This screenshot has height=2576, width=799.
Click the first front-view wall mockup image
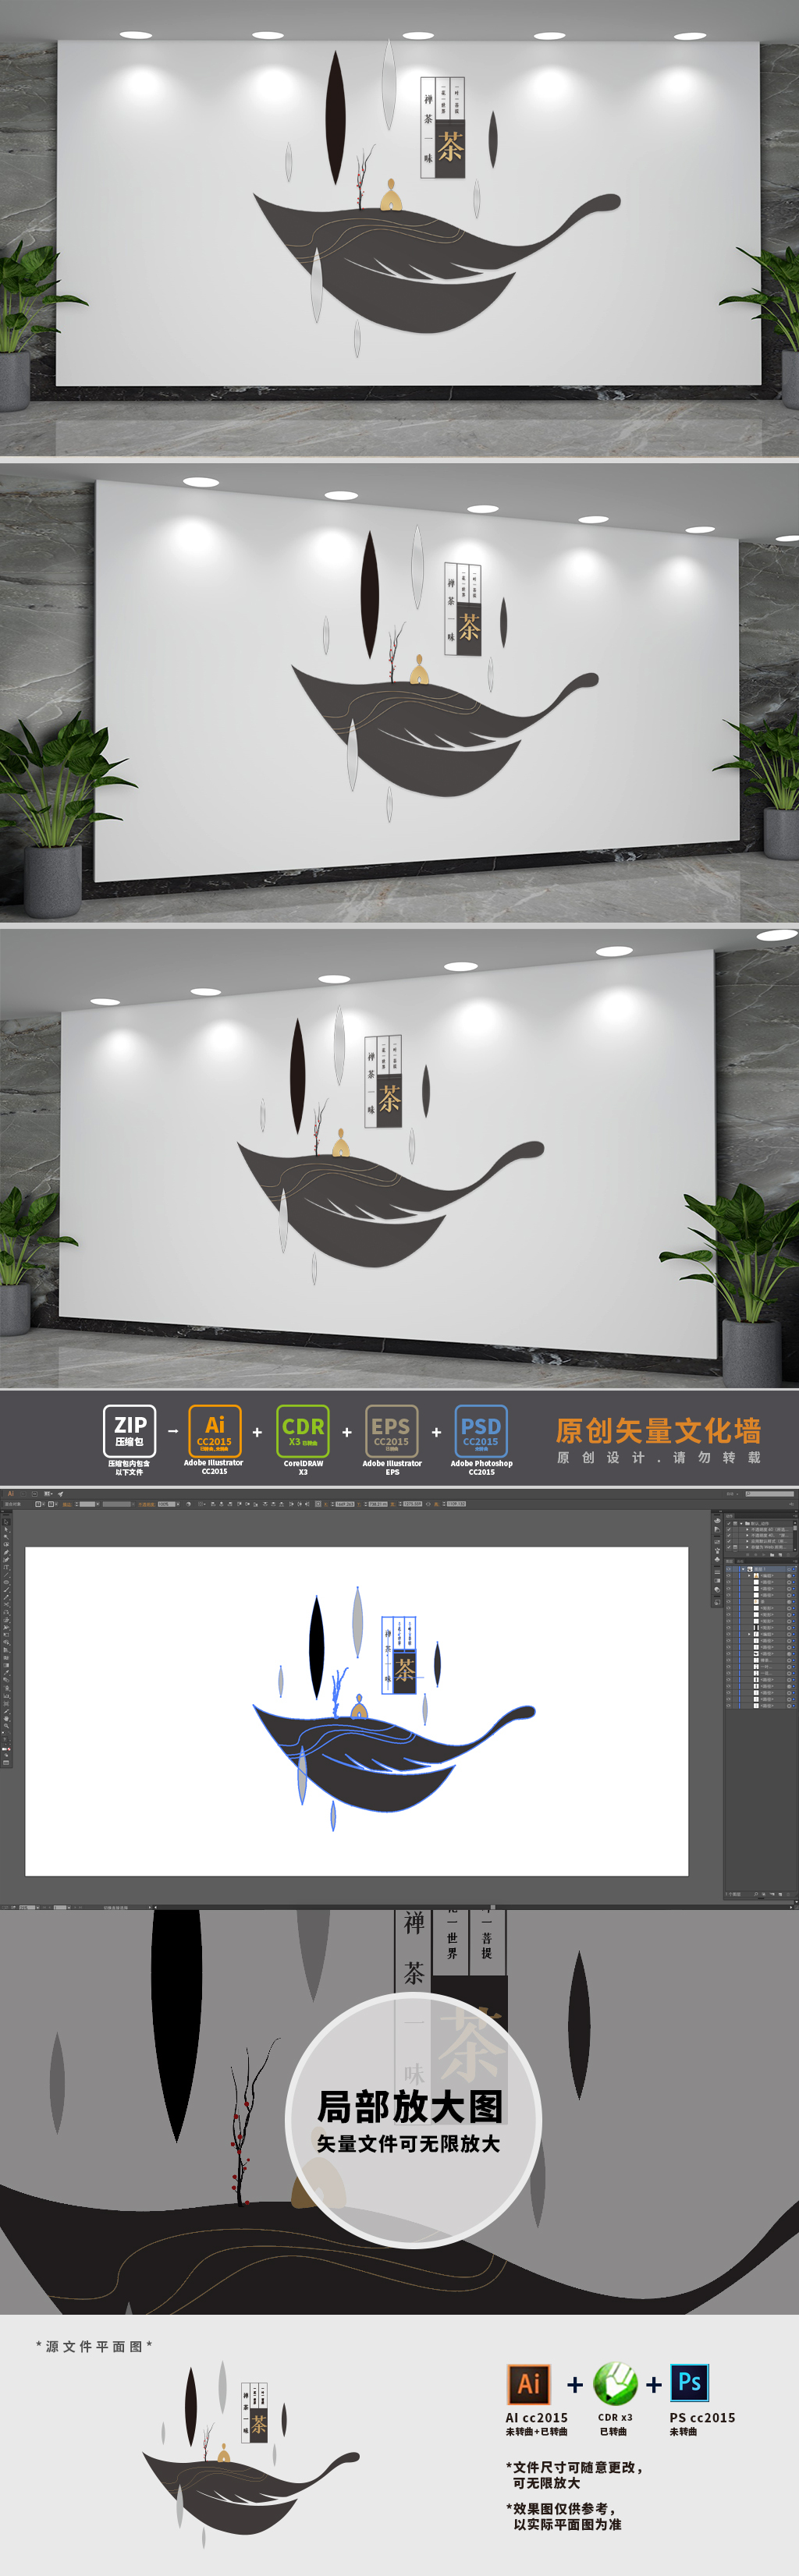coord(399,229)
